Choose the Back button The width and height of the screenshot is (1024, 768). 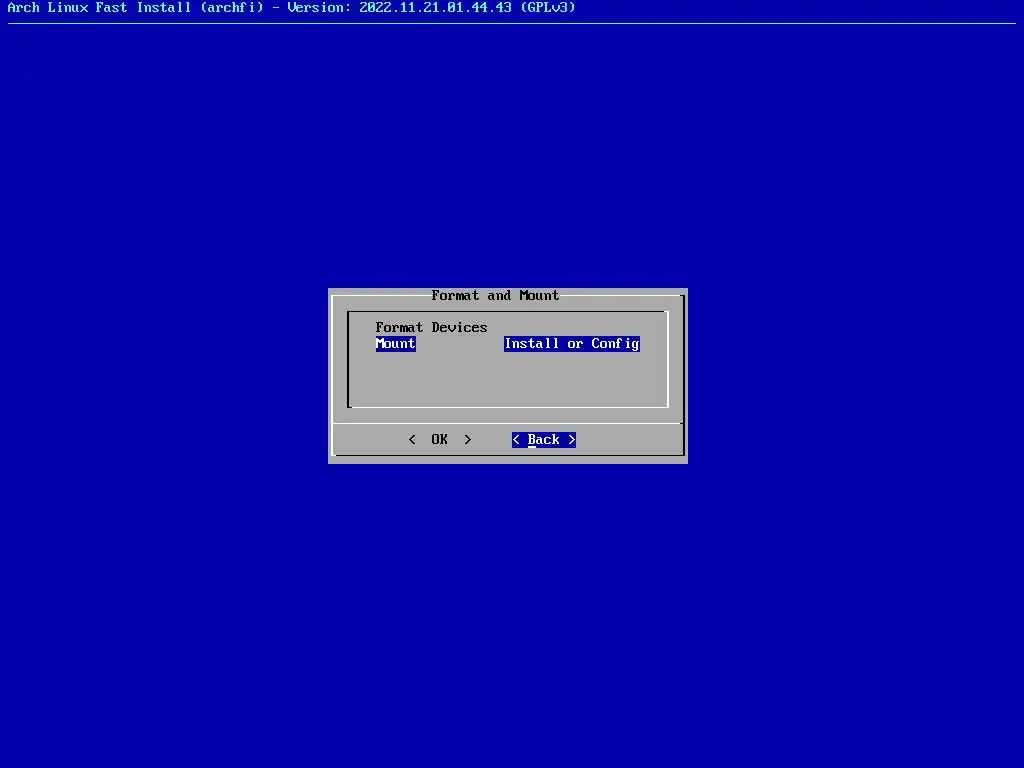pos(543,440)
